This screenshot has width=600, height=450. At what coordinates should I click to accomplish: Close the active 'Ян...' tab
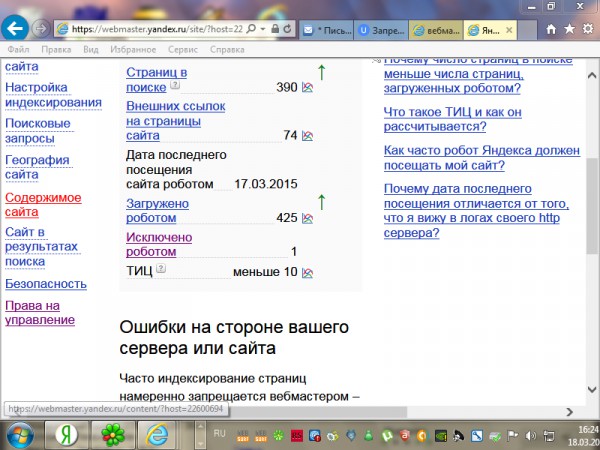click(509, 30)
